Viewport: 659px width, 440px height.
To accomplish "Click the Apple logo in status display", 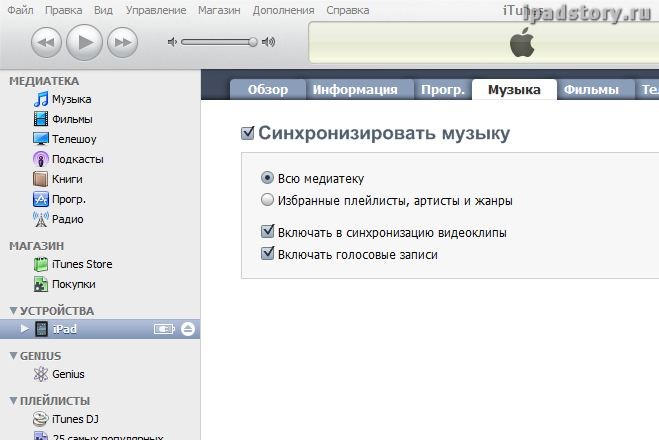I will [x=522, y=42].
